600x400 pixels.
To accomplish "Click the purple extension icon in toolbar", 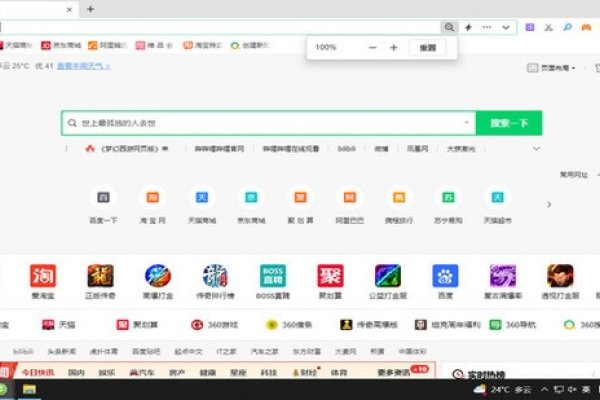I will coord(530,27).
